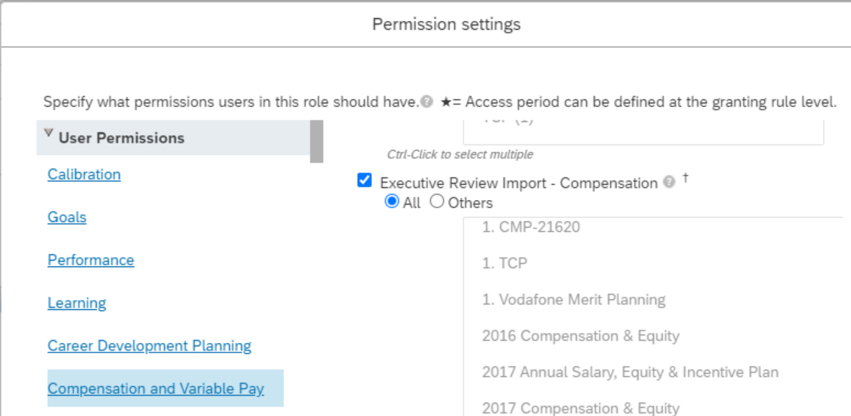Select 2017 Annual Salary, Equity & Incentive Plan
This screenshot has height=416, width=851.
[x=630, y=372]
